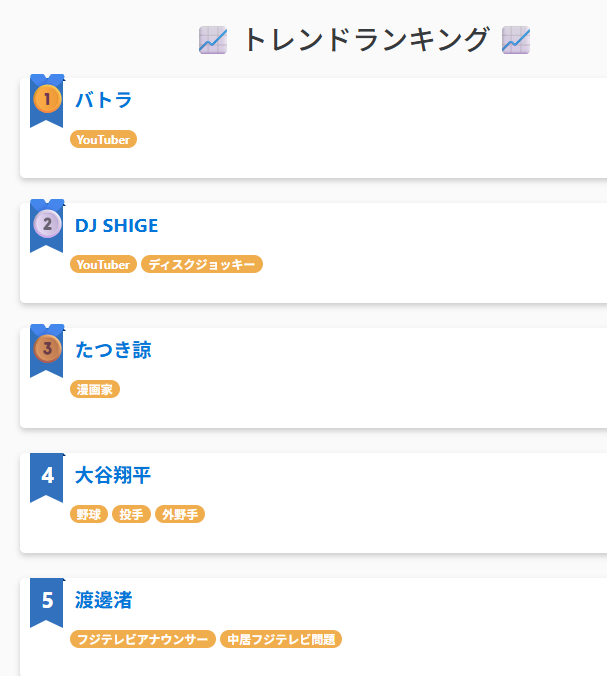This screenshot has width=607, height=676.
Task: Open the 渡邊渚 entry
Action: tap(103, 600)
